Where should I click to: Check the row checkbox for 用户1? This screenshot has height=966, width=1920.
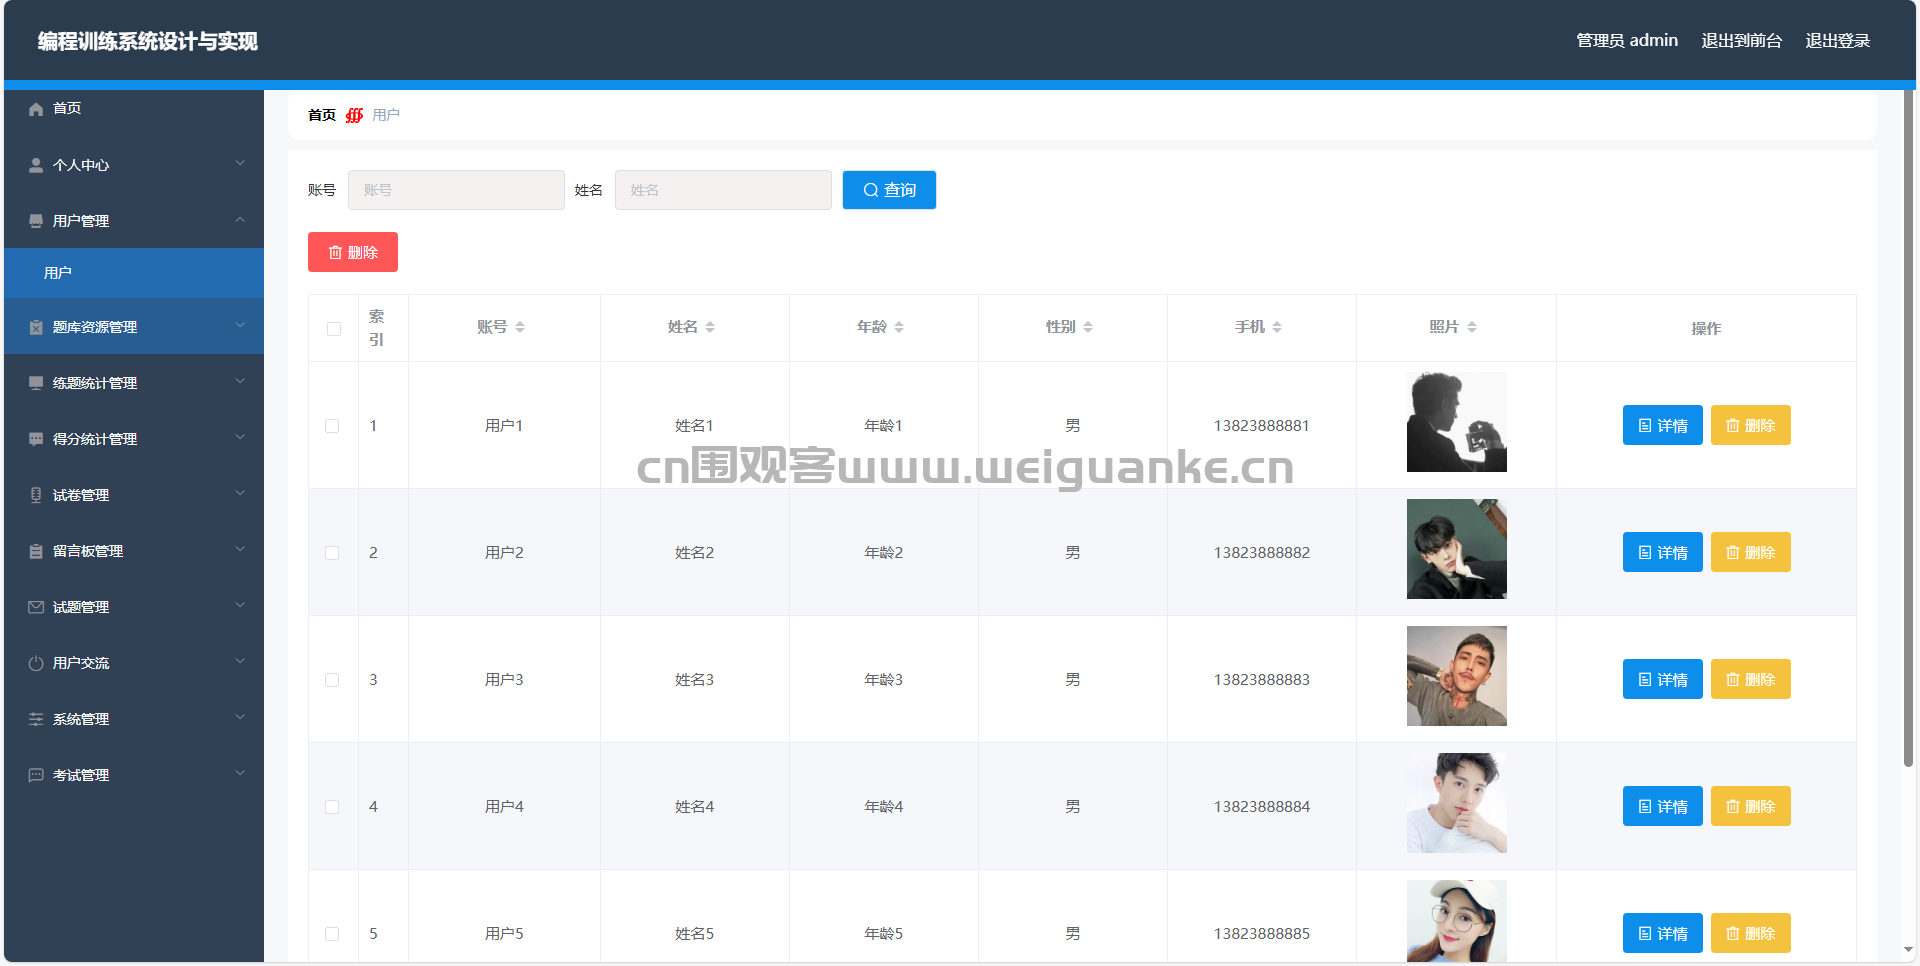point(332,426)
